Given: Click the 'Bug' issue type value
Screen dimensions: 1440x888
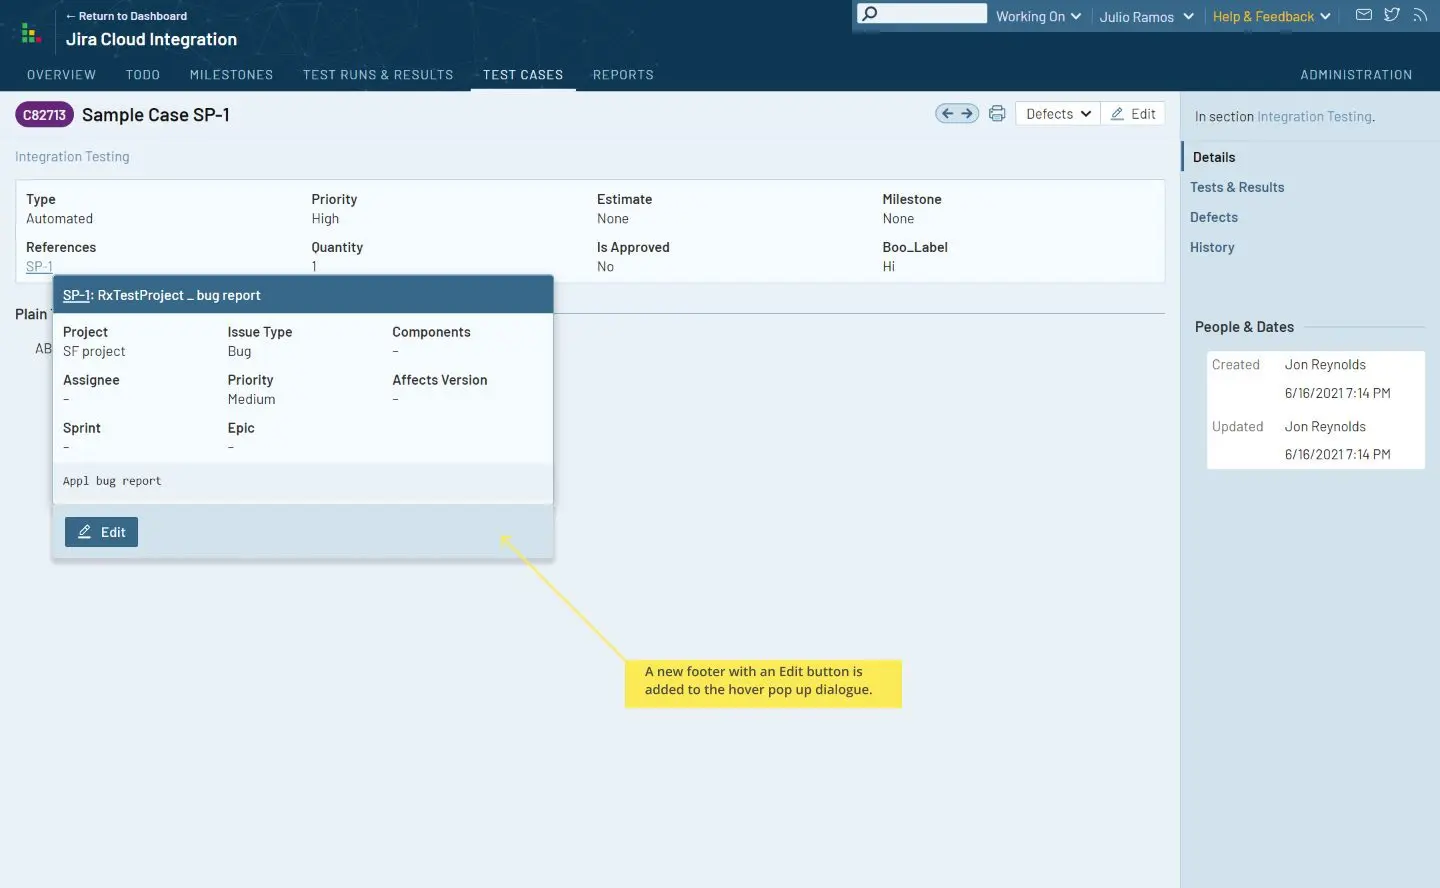Looking at the screenshot, I should pyautogui.click(x=239, y=352).
